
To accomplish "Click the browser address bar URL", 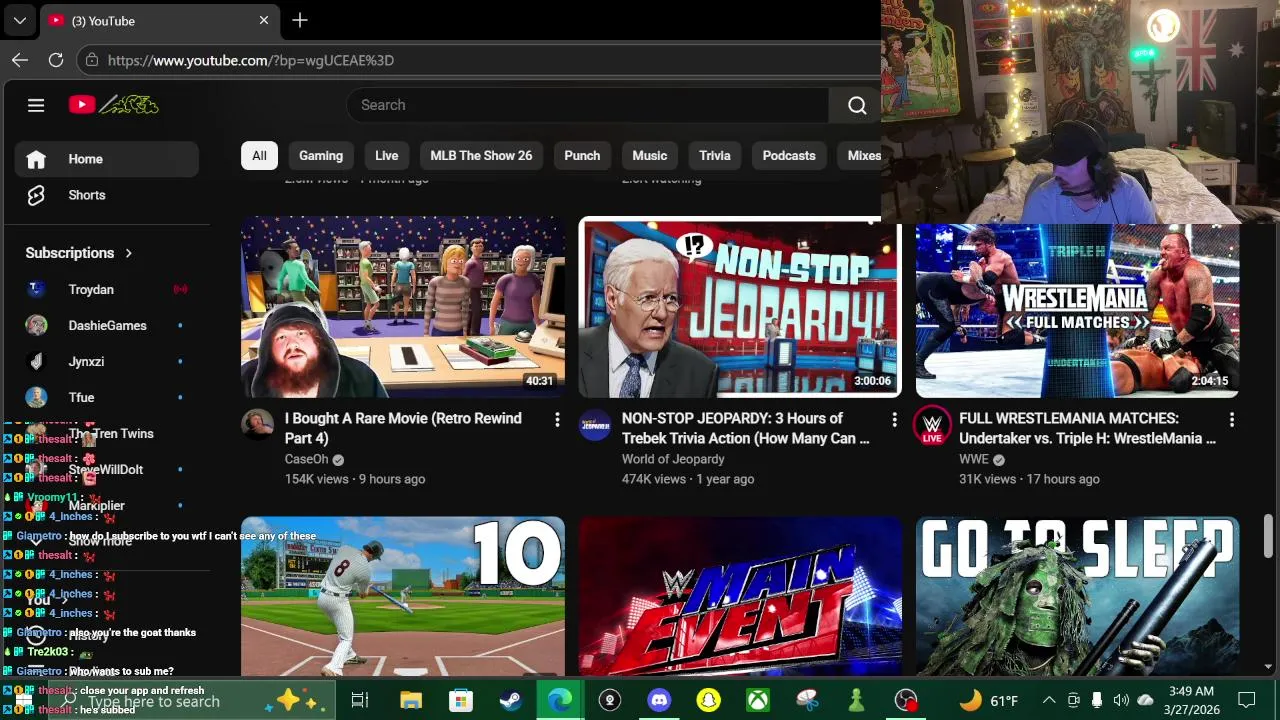I will coord(251,60).
